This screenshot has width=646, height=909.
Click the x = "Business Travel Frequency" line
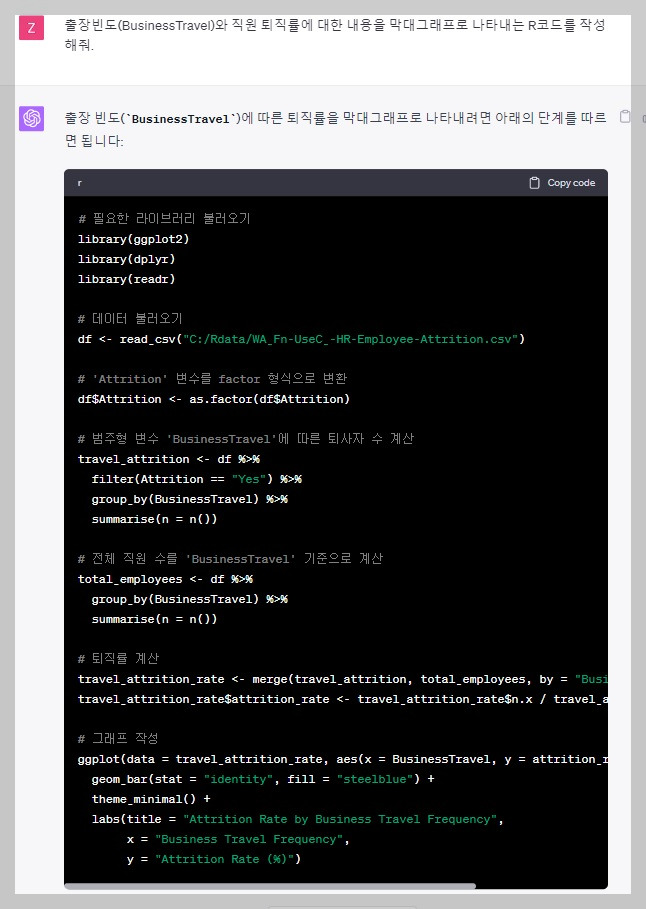tap(238, 839)
